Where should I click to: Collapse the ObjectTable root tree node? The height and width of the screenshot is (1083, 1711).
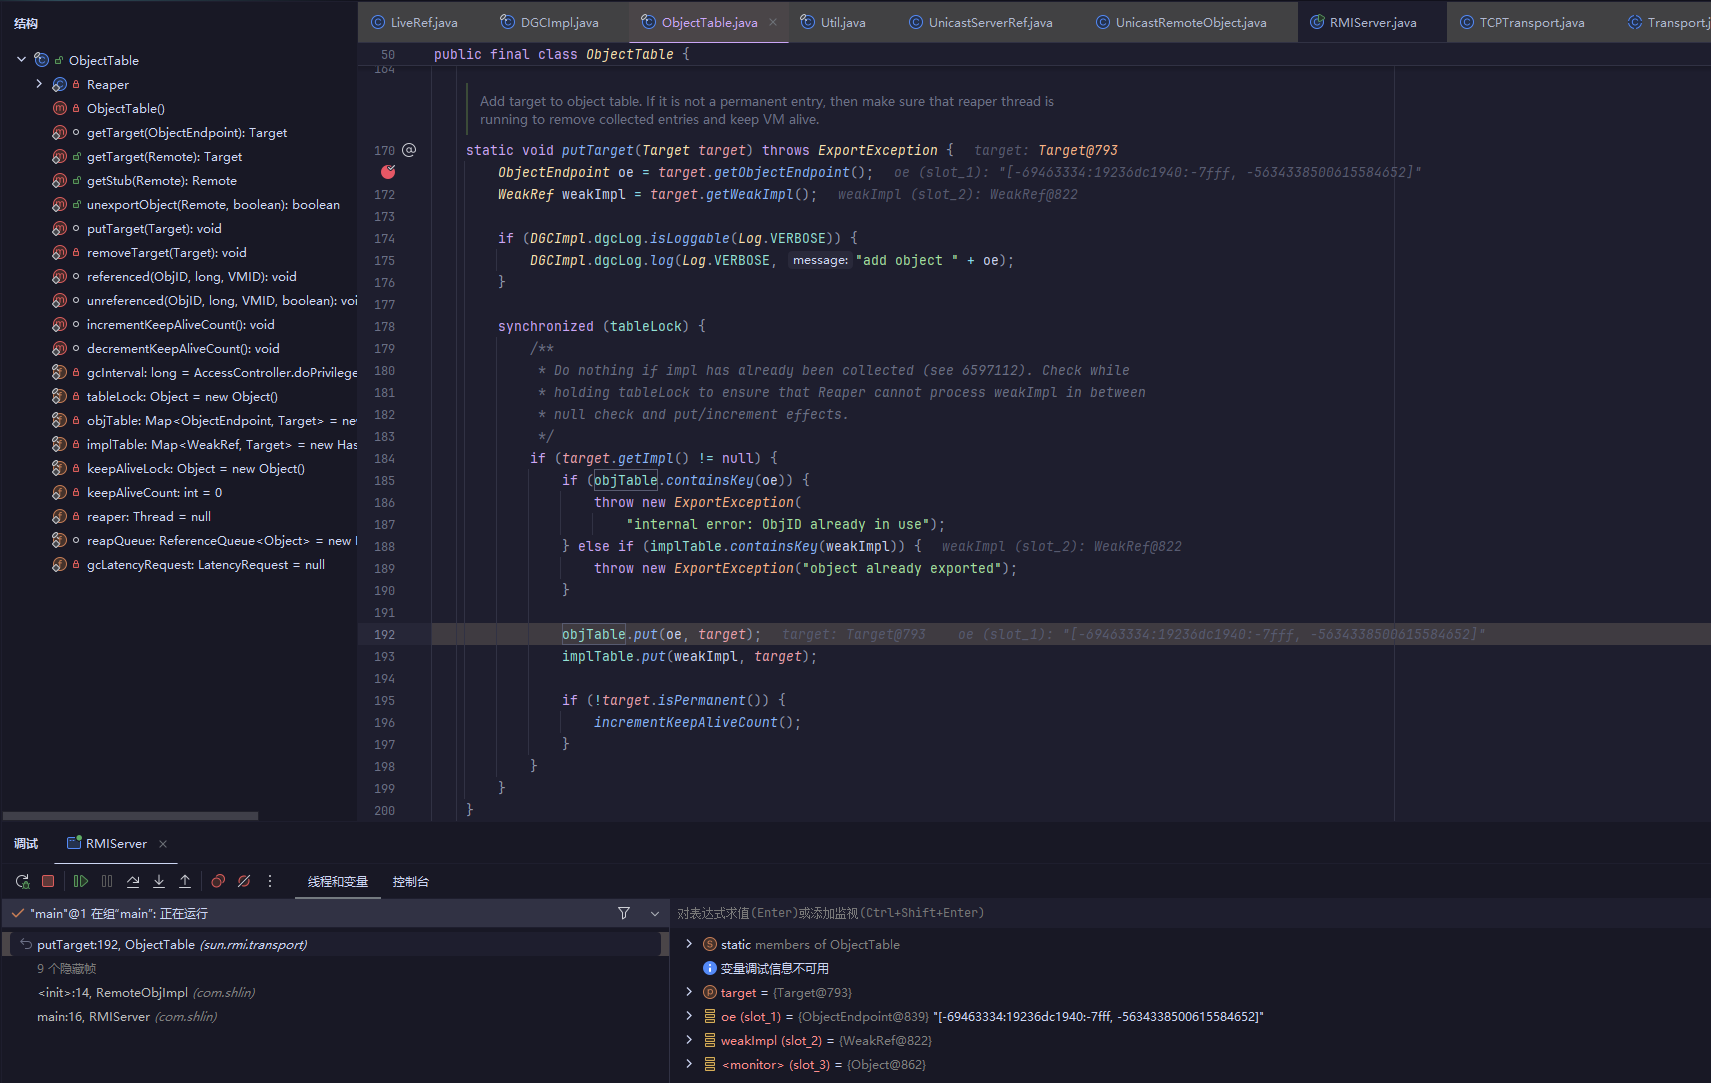point(21,60)
